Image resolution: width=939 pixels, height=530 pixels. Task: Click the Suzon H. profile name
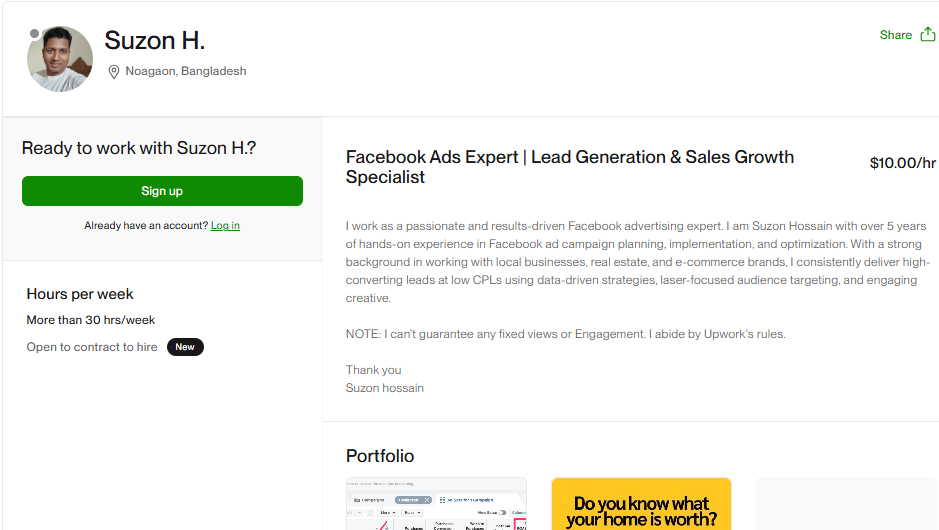(155, 41)
